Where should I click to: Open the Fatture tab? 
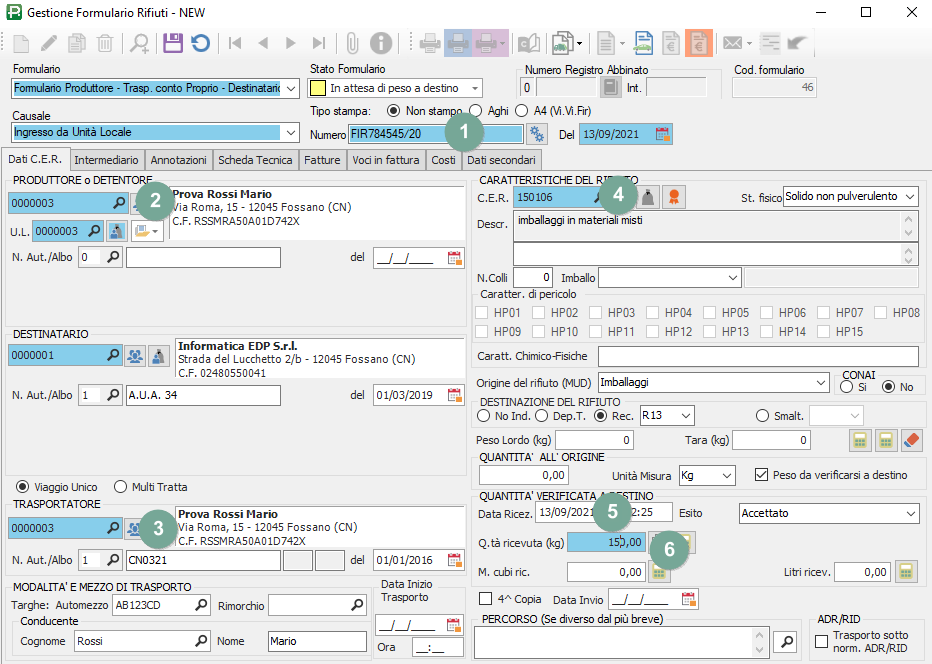[322, 160]
